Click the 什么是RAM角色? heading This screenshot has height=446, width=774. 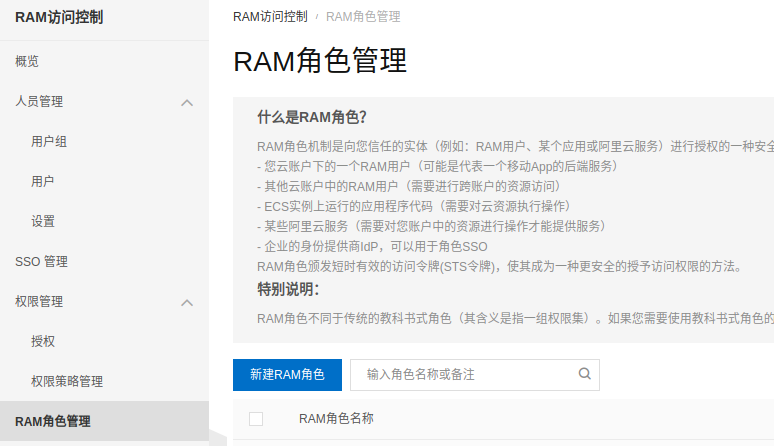coord(312,117)
